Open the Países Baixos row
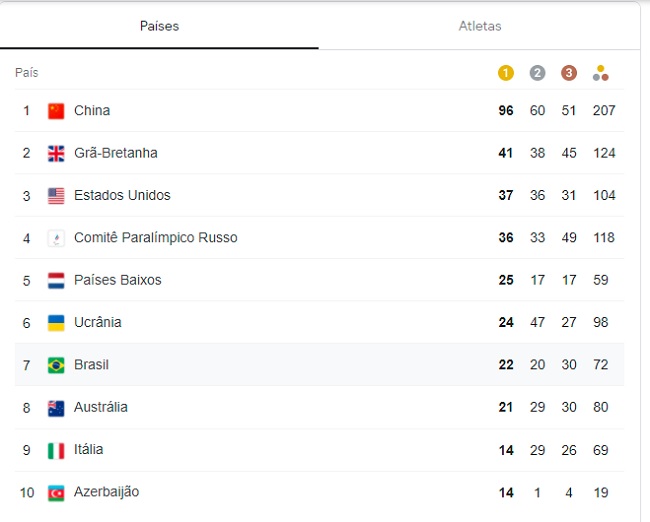Screen dimensions: 650x522 (x=319, y=280)
